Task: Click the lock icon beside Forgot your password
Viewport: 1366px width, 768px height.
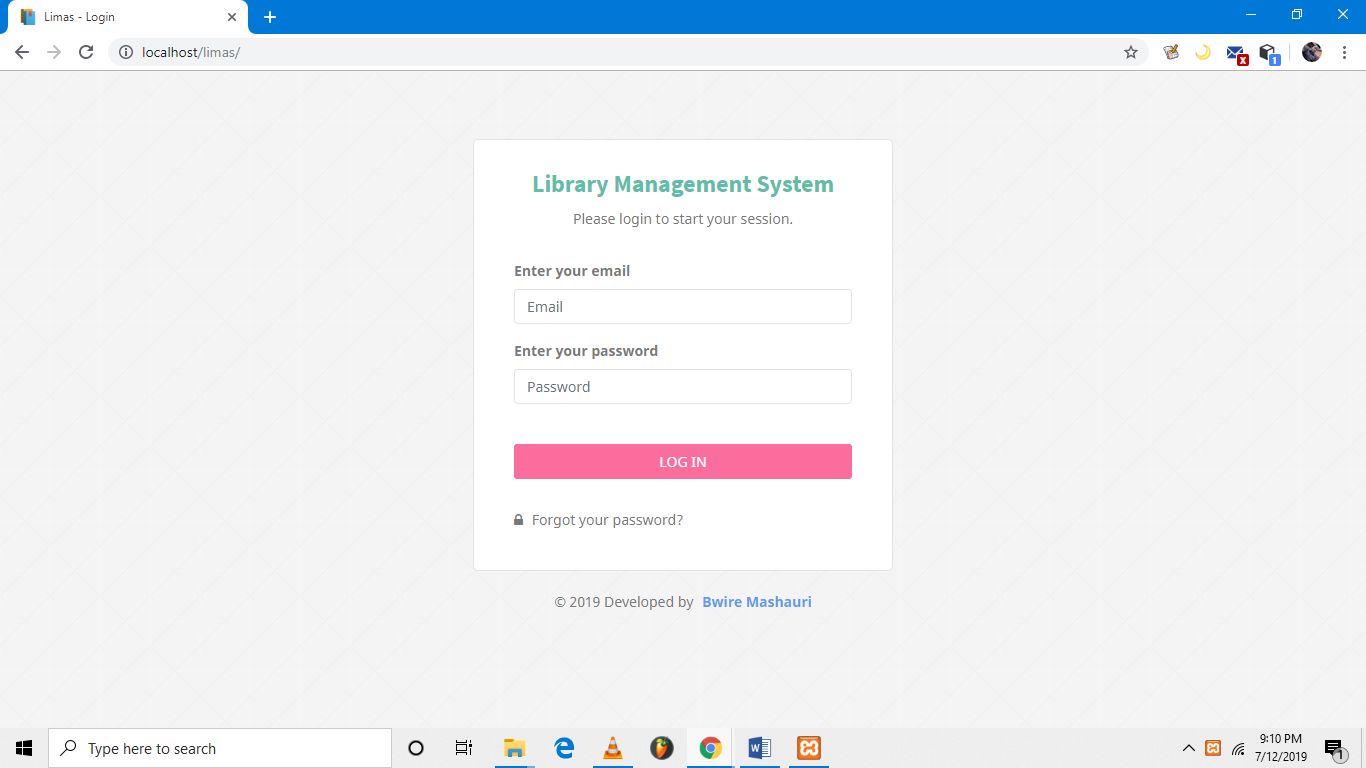Action: 518,520
